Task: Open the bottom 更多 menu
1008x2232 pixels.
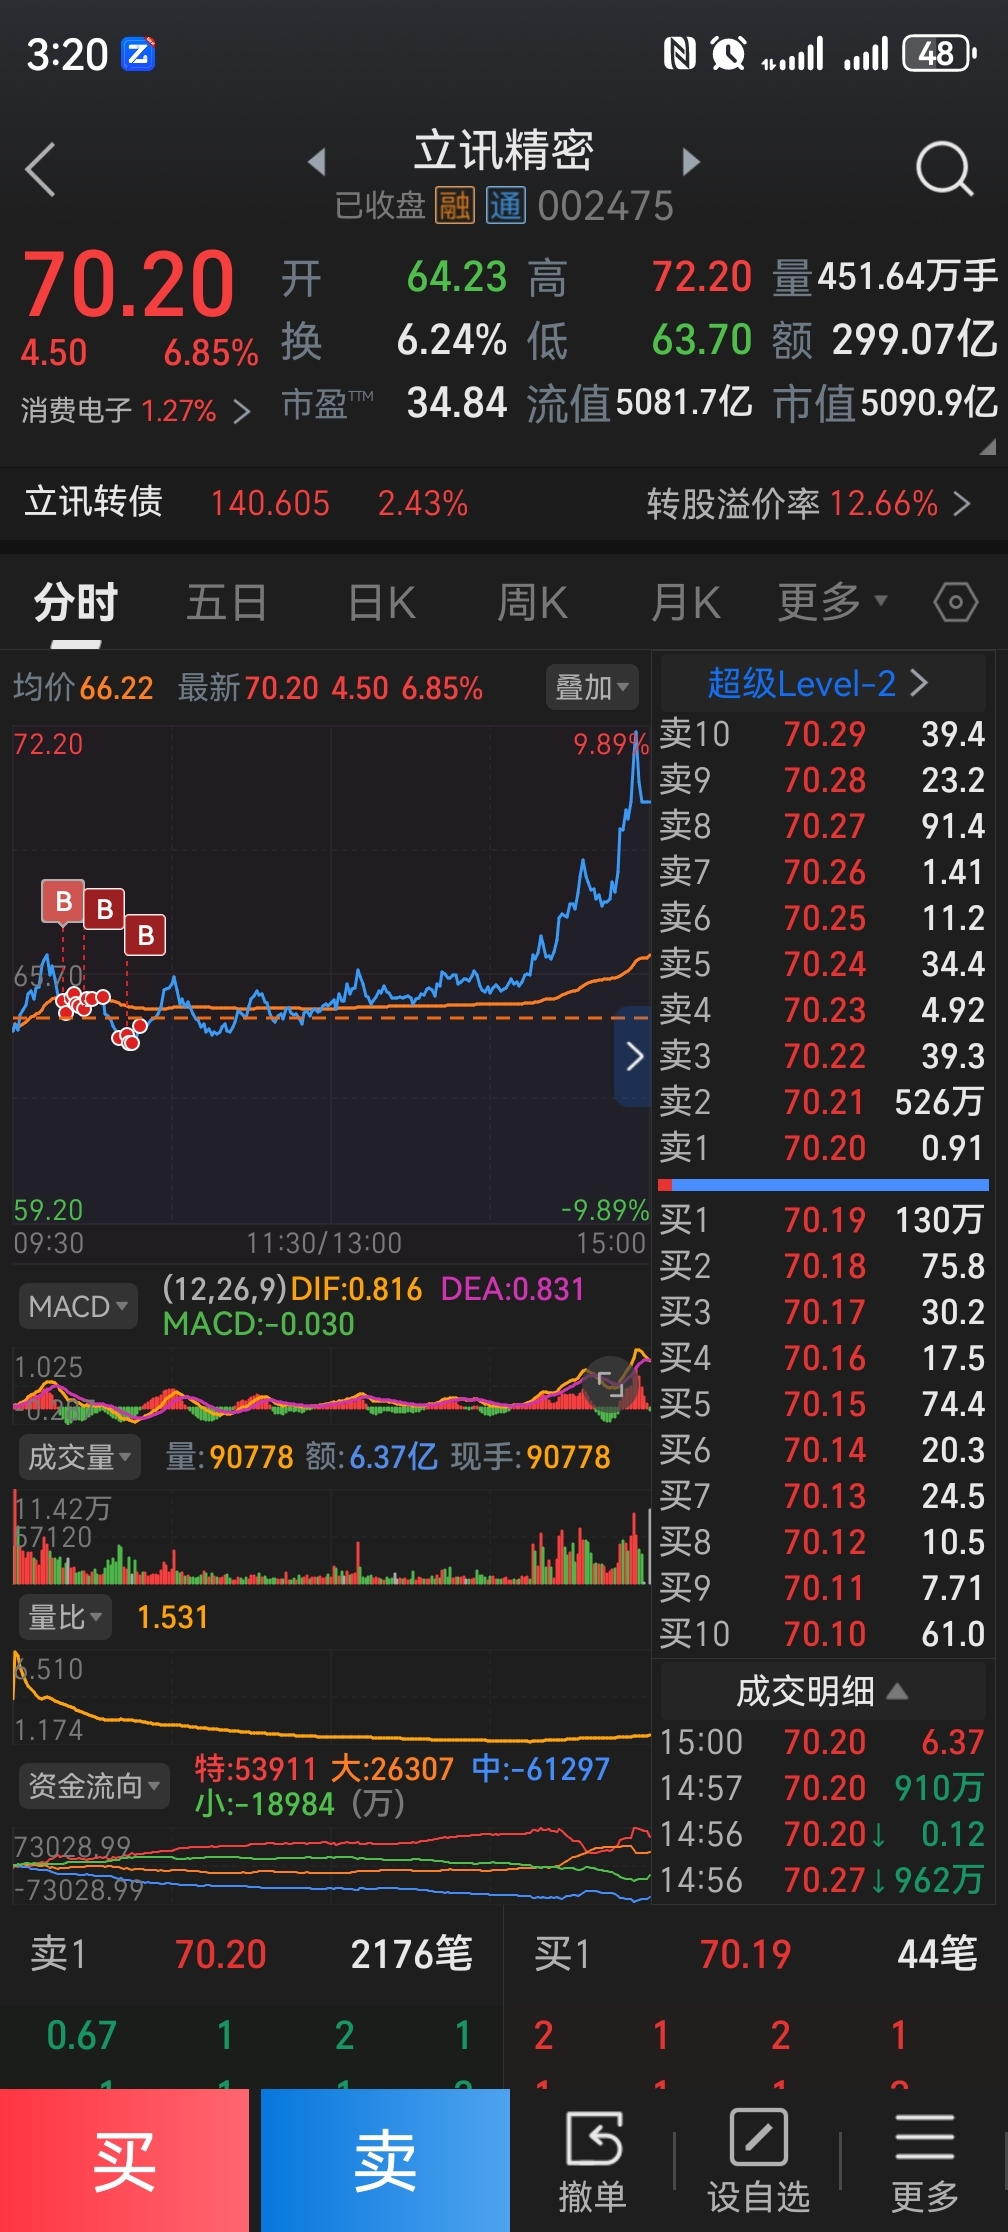Action: point(924,2160)
